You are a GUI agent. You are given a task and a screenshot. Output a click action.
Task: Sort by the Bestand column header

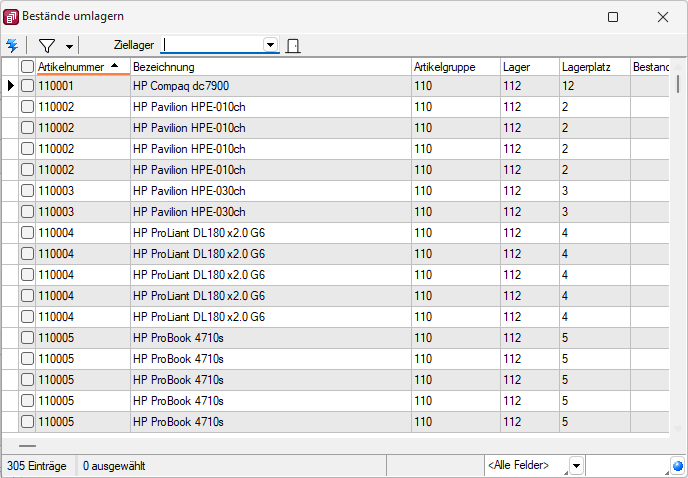click(650, 67)
